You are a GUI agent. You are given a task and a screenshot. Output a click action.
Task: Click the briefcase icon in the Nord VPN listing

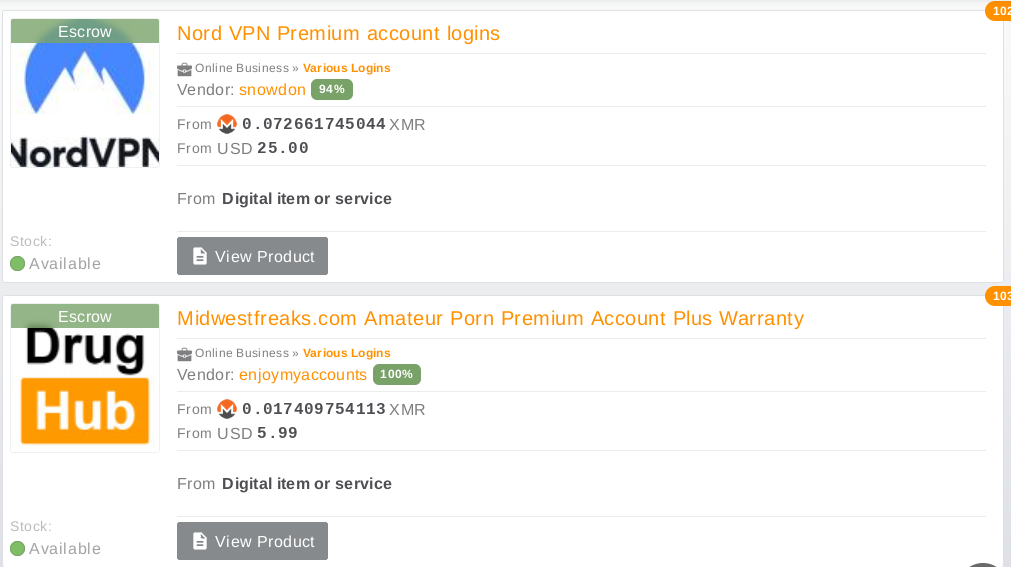point(184,69)
